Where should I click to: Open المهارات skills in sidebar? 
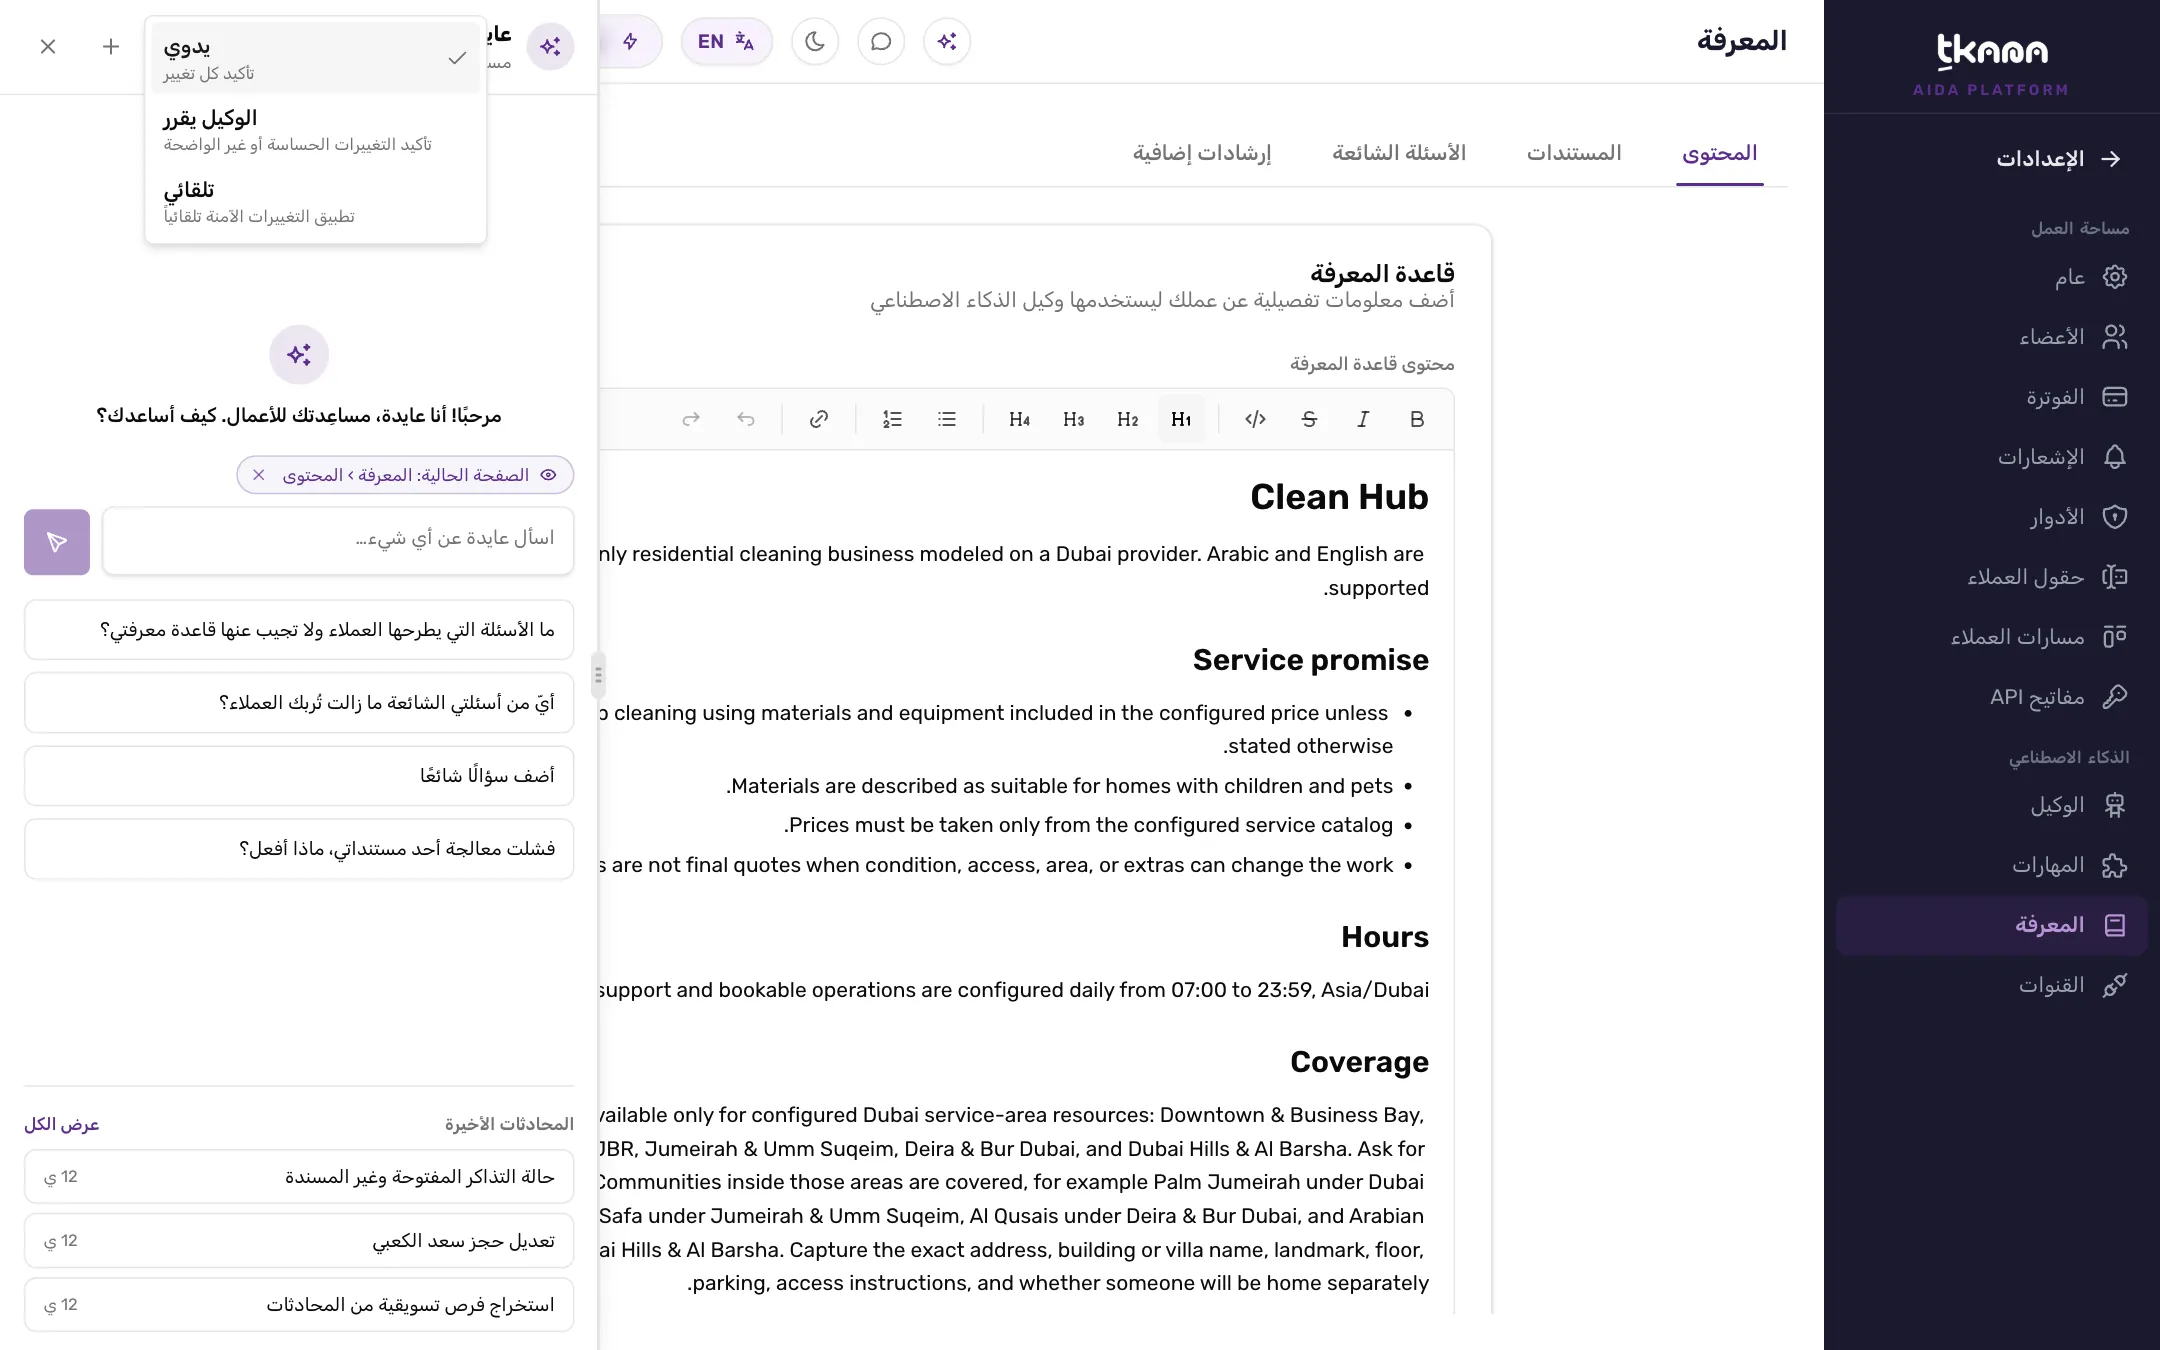1992,865
